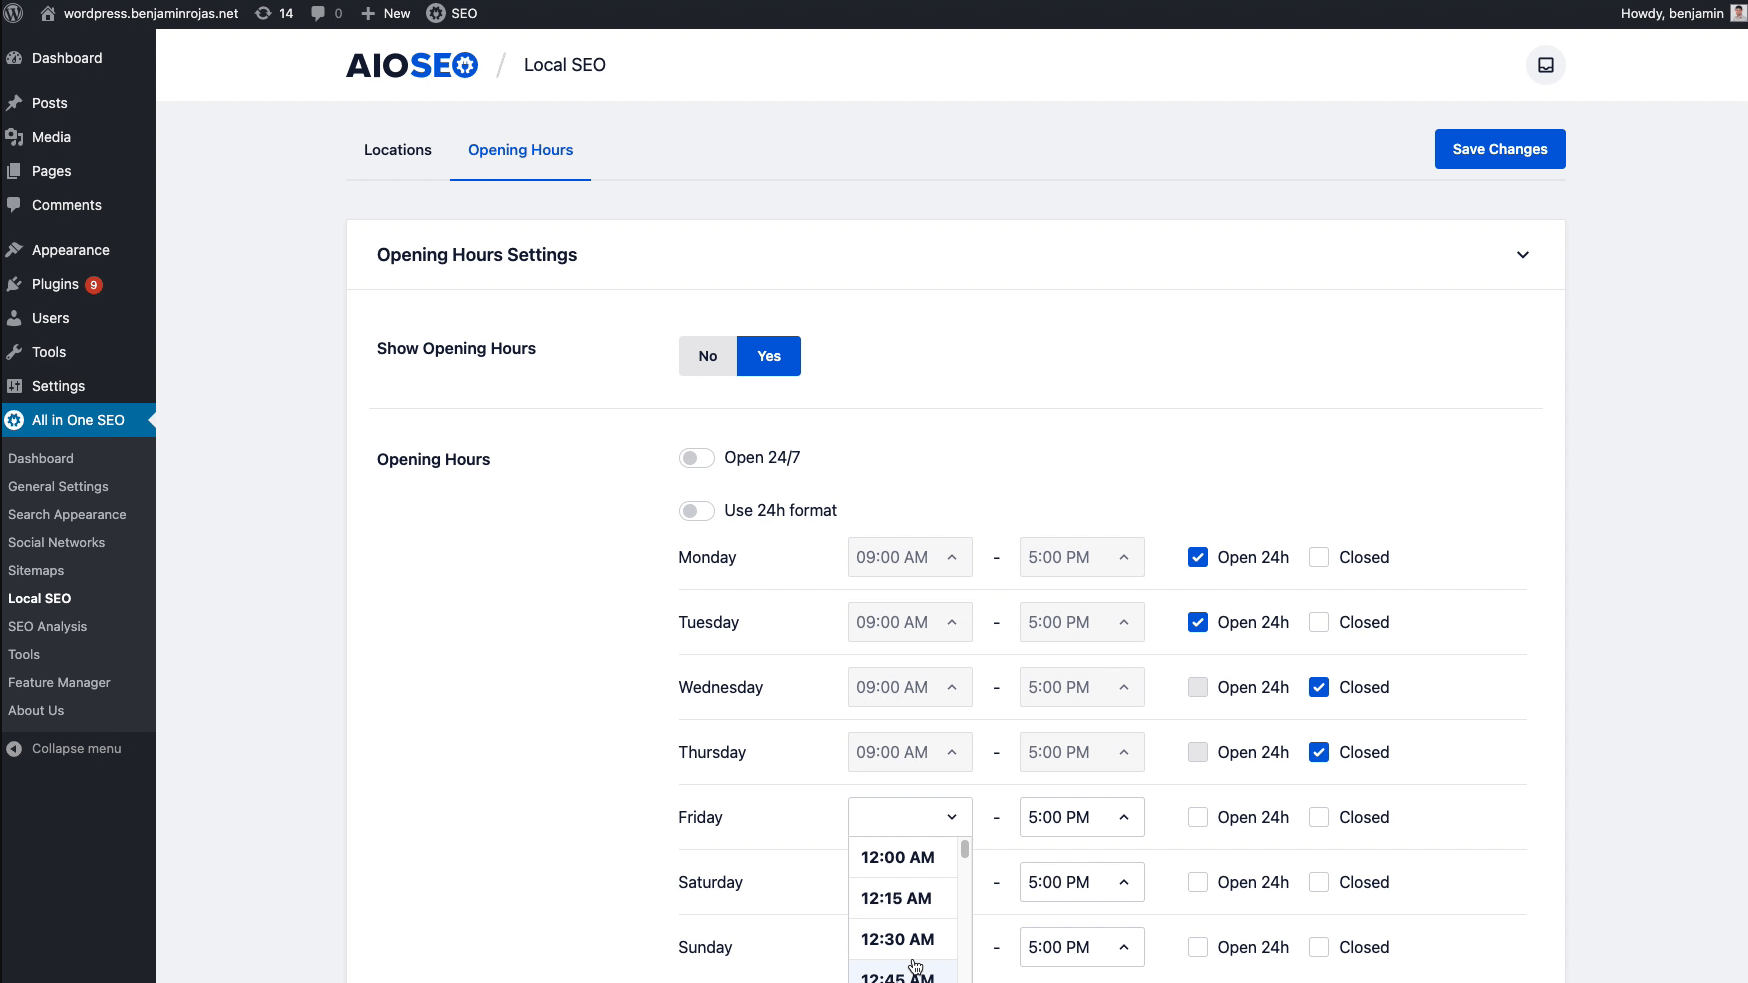Click the SEO gear icon in admin bar
This screenshot has width=1748, height=983.
(x=436, y=13)
